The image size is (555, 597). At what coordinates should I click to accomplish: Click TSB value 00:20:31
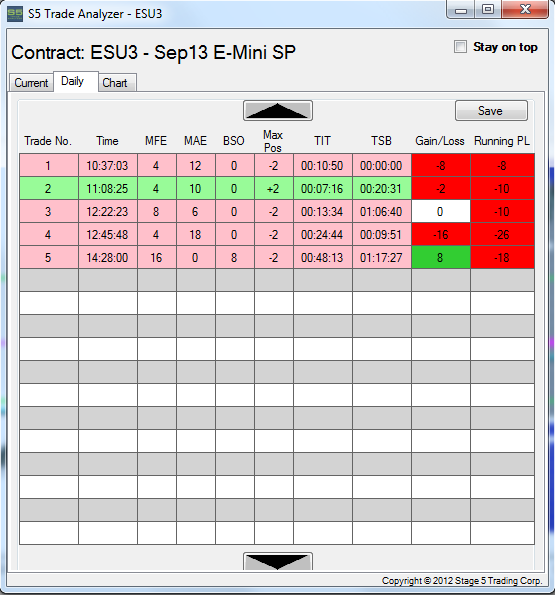tap(382, 188)
